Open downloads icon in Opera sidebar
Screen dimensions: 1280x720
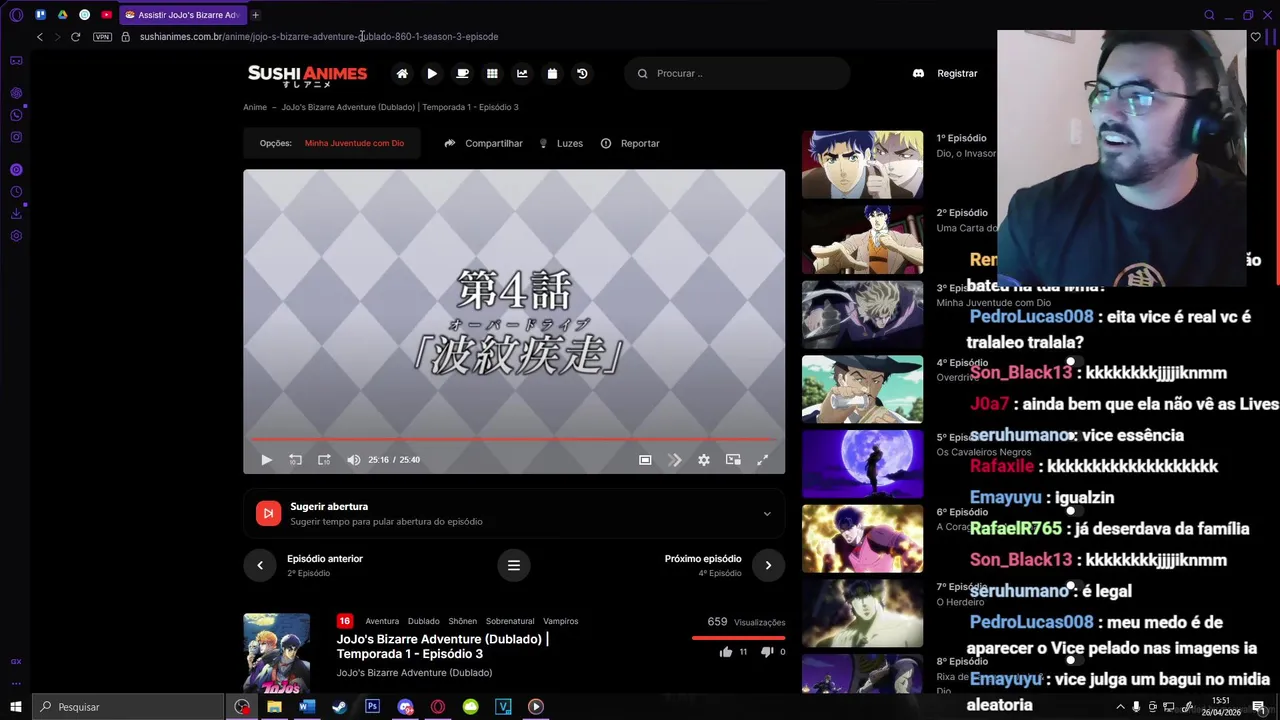tap(16, 214)
